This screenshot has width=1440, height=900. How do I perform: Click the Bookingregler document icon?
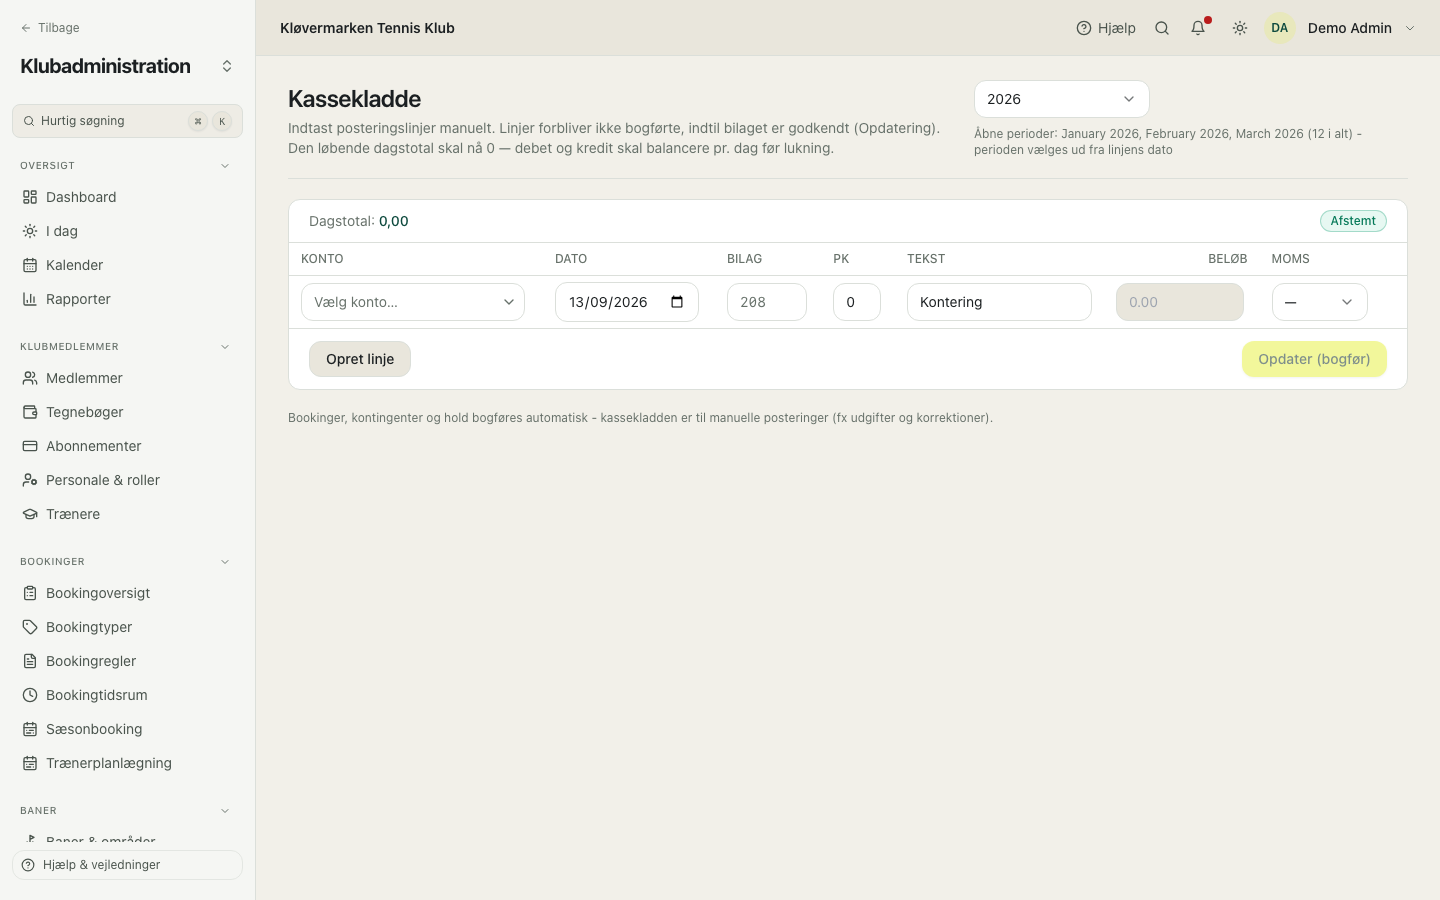point(30,661)
